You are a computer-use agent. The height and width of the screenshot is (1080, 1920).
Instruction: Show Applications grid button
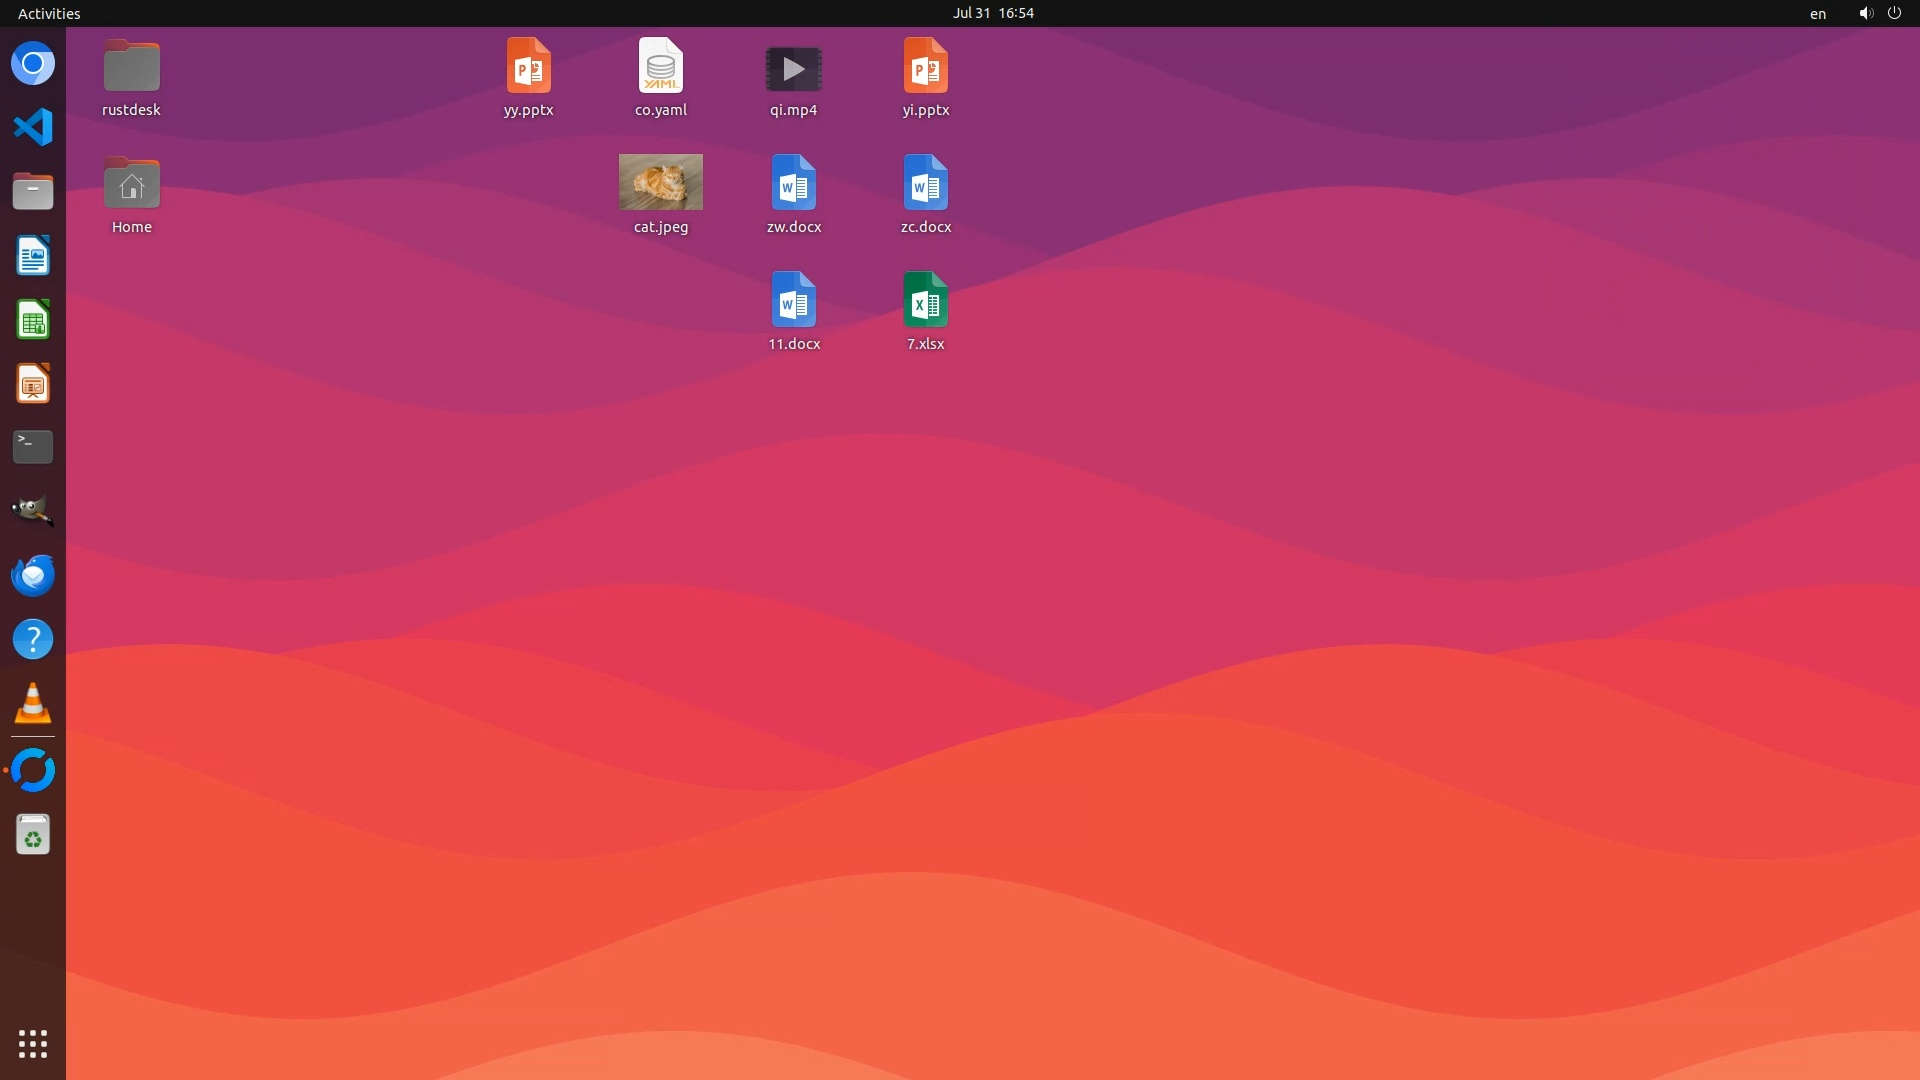[x=33, y=1043]
